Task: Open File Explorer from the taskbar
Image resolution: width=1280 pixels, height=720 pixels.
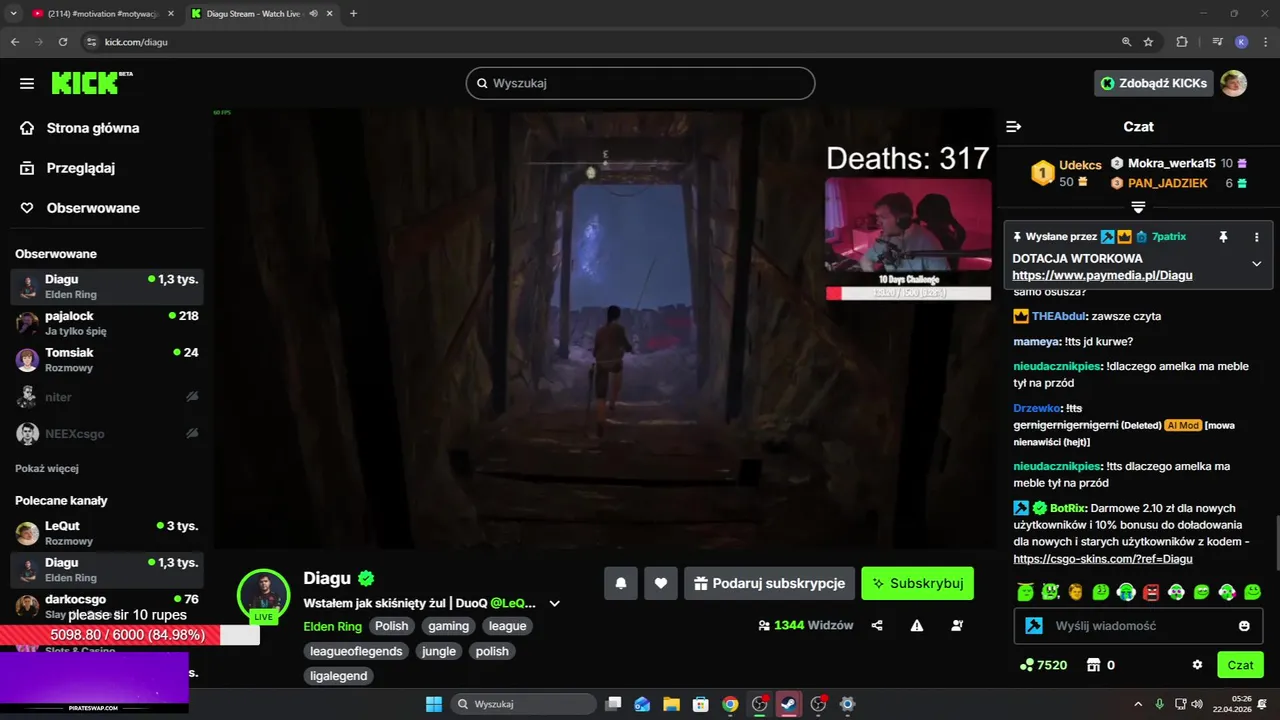Action: tap(671, 704)
